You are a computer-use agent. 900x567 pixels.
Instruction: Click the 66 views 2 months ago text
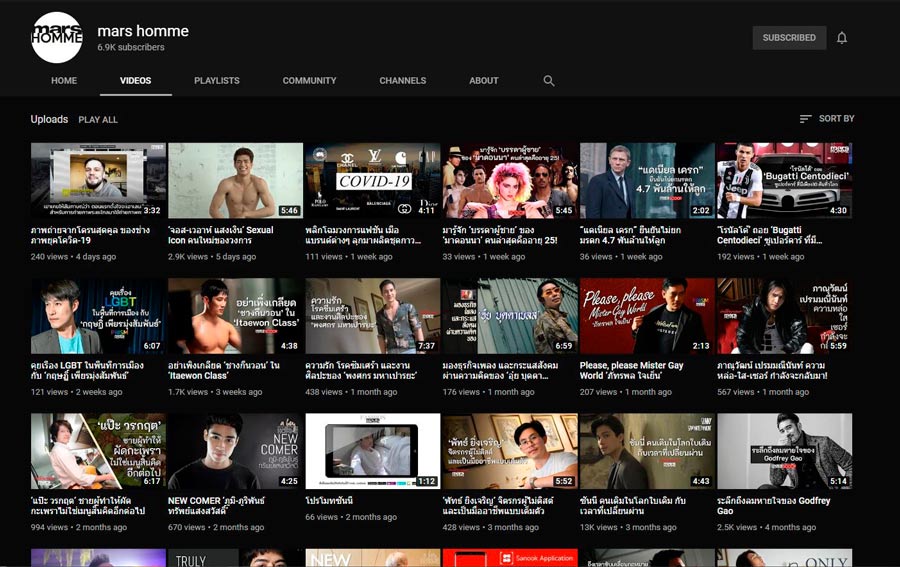(x=351, y=516)
